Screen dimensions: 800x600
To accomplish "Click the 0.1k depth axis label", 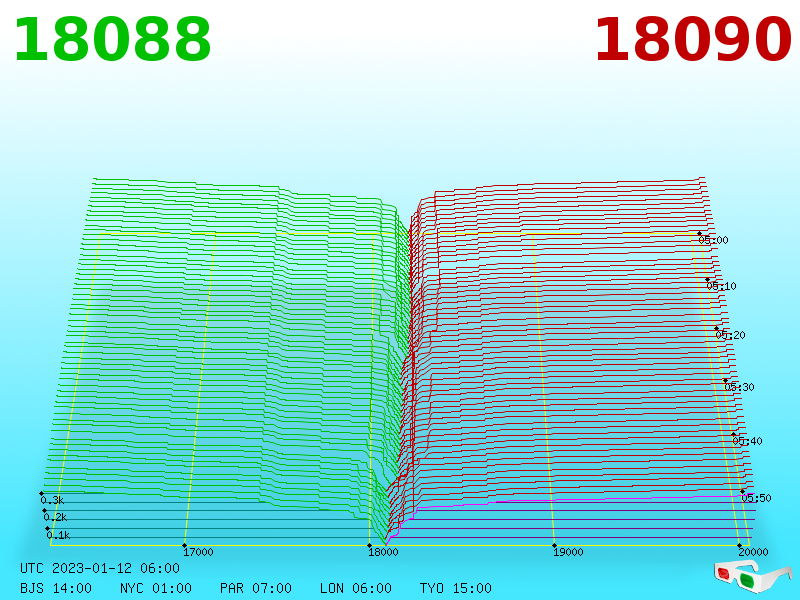I will [x=59, y=535].
